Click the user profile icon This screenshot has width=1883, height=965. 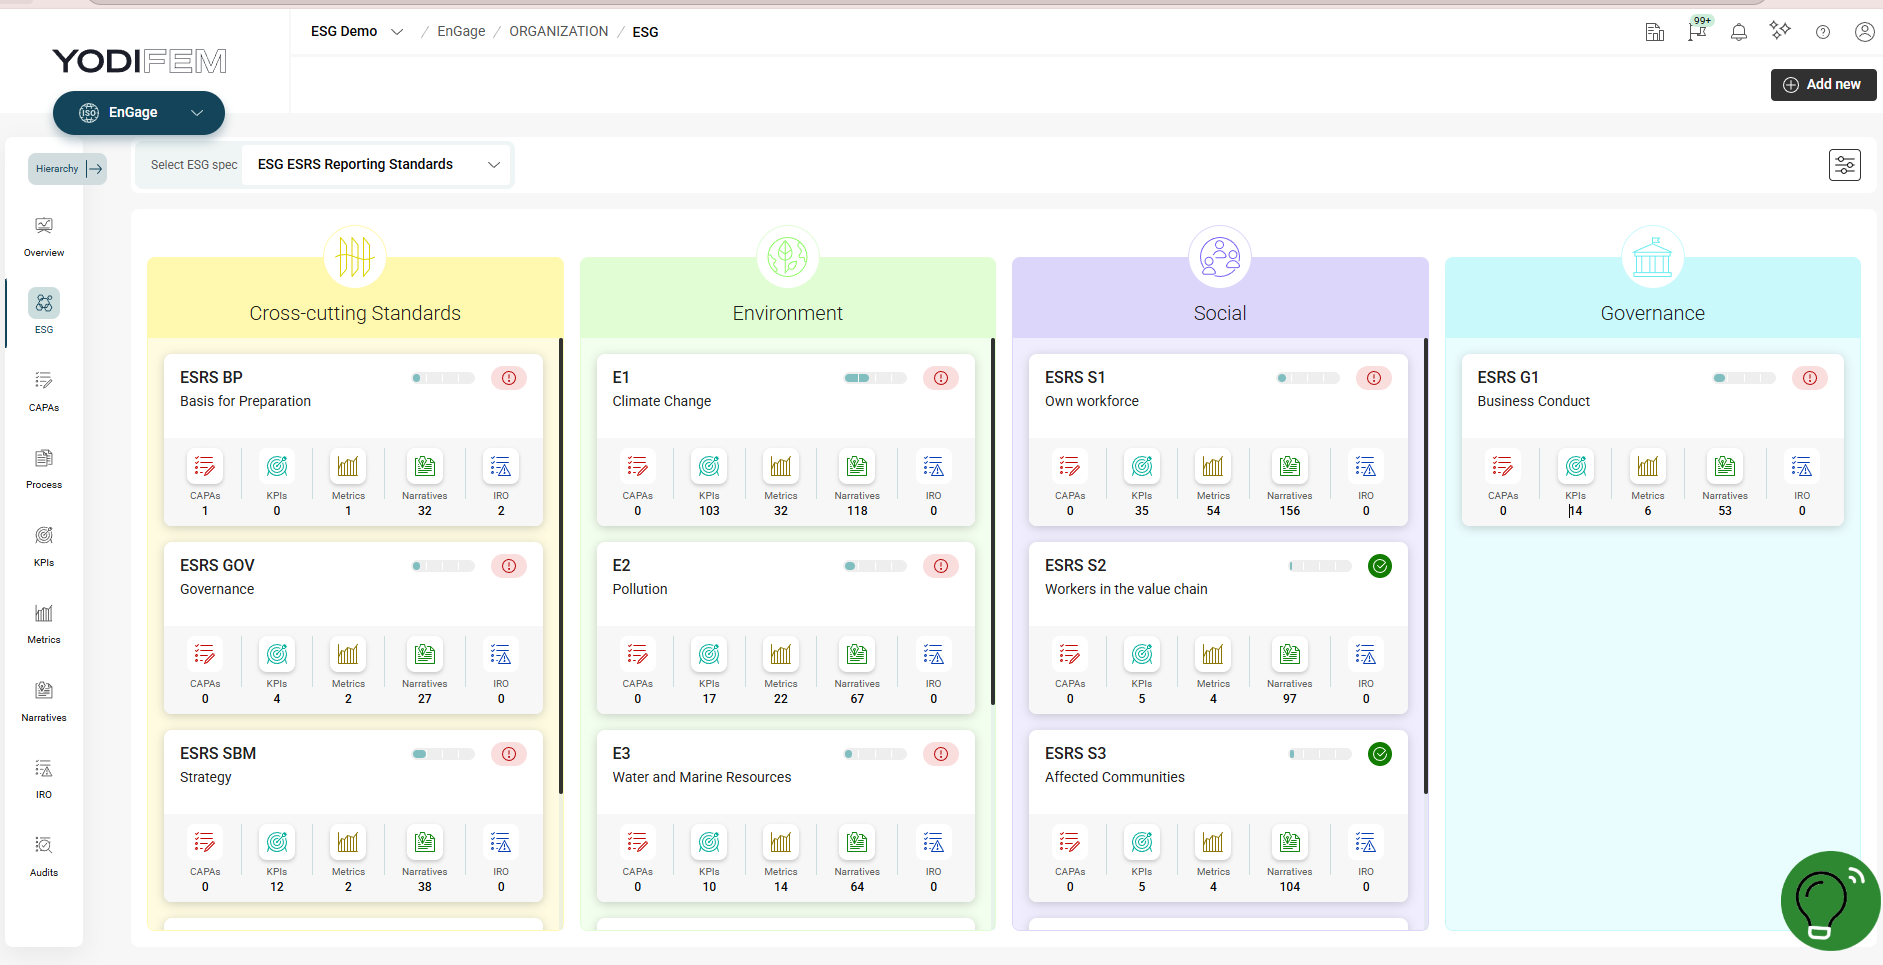1864,32
